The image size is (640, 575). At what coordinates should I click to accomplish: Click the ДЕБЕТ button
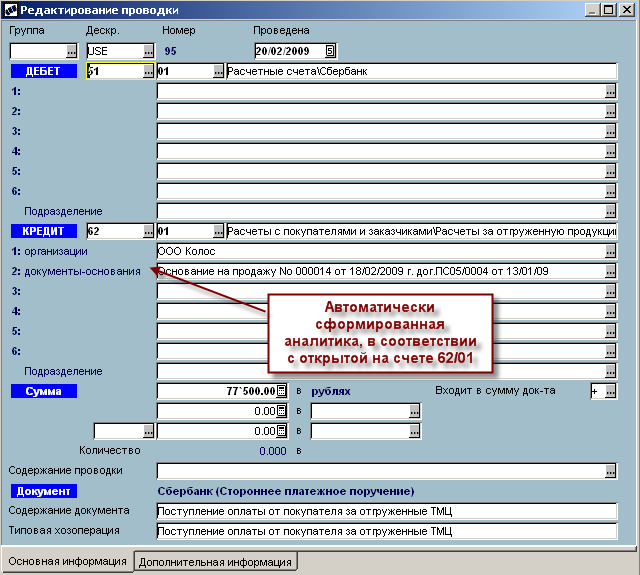coord(44,71)
